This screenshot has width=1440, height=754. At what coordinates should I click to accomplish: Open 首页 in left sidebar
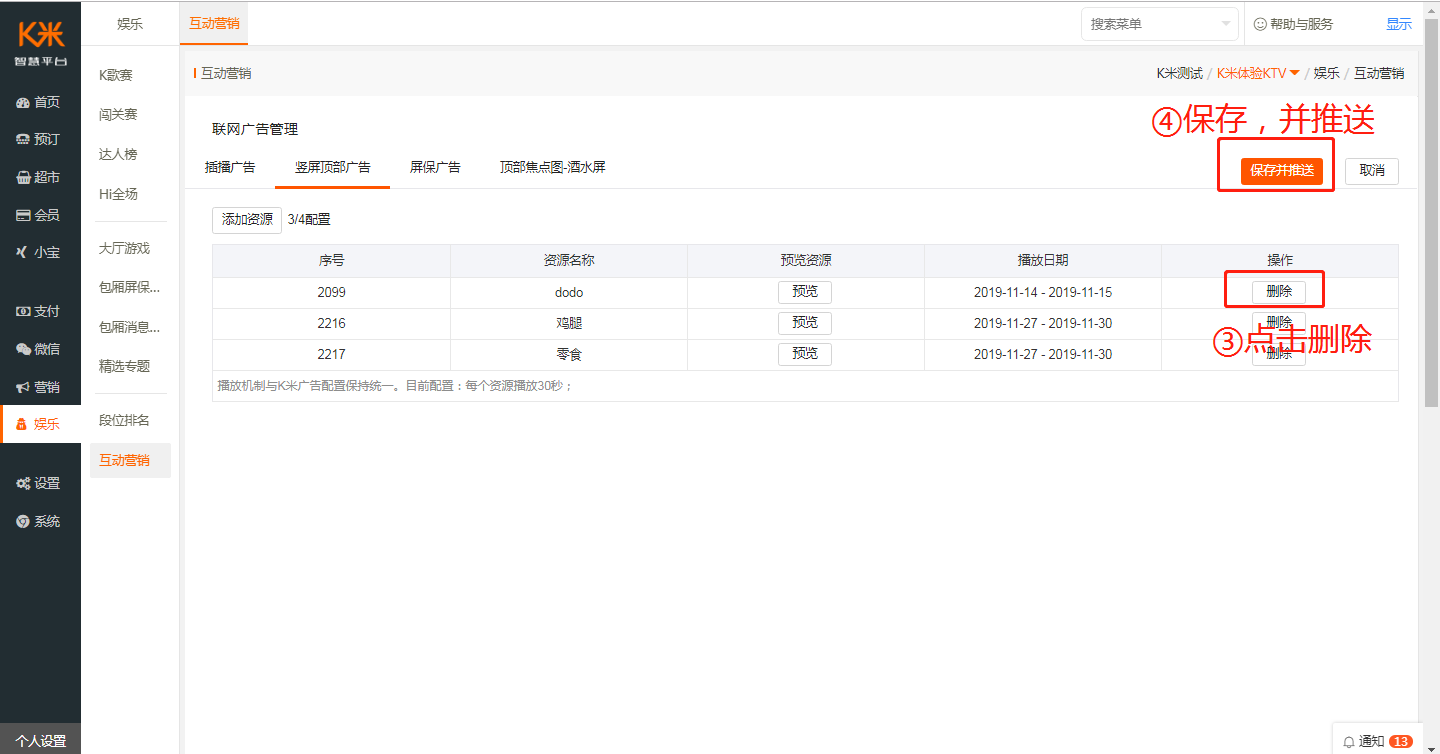click(40, 102)
